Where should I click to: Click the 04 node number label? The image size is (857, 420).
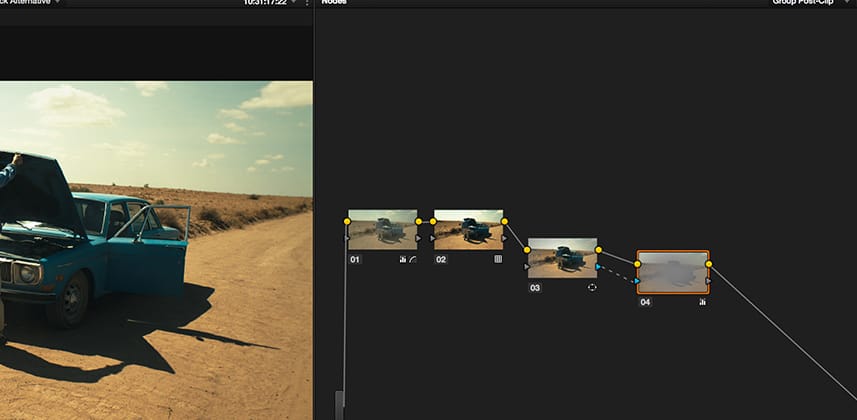click(645, 302)
